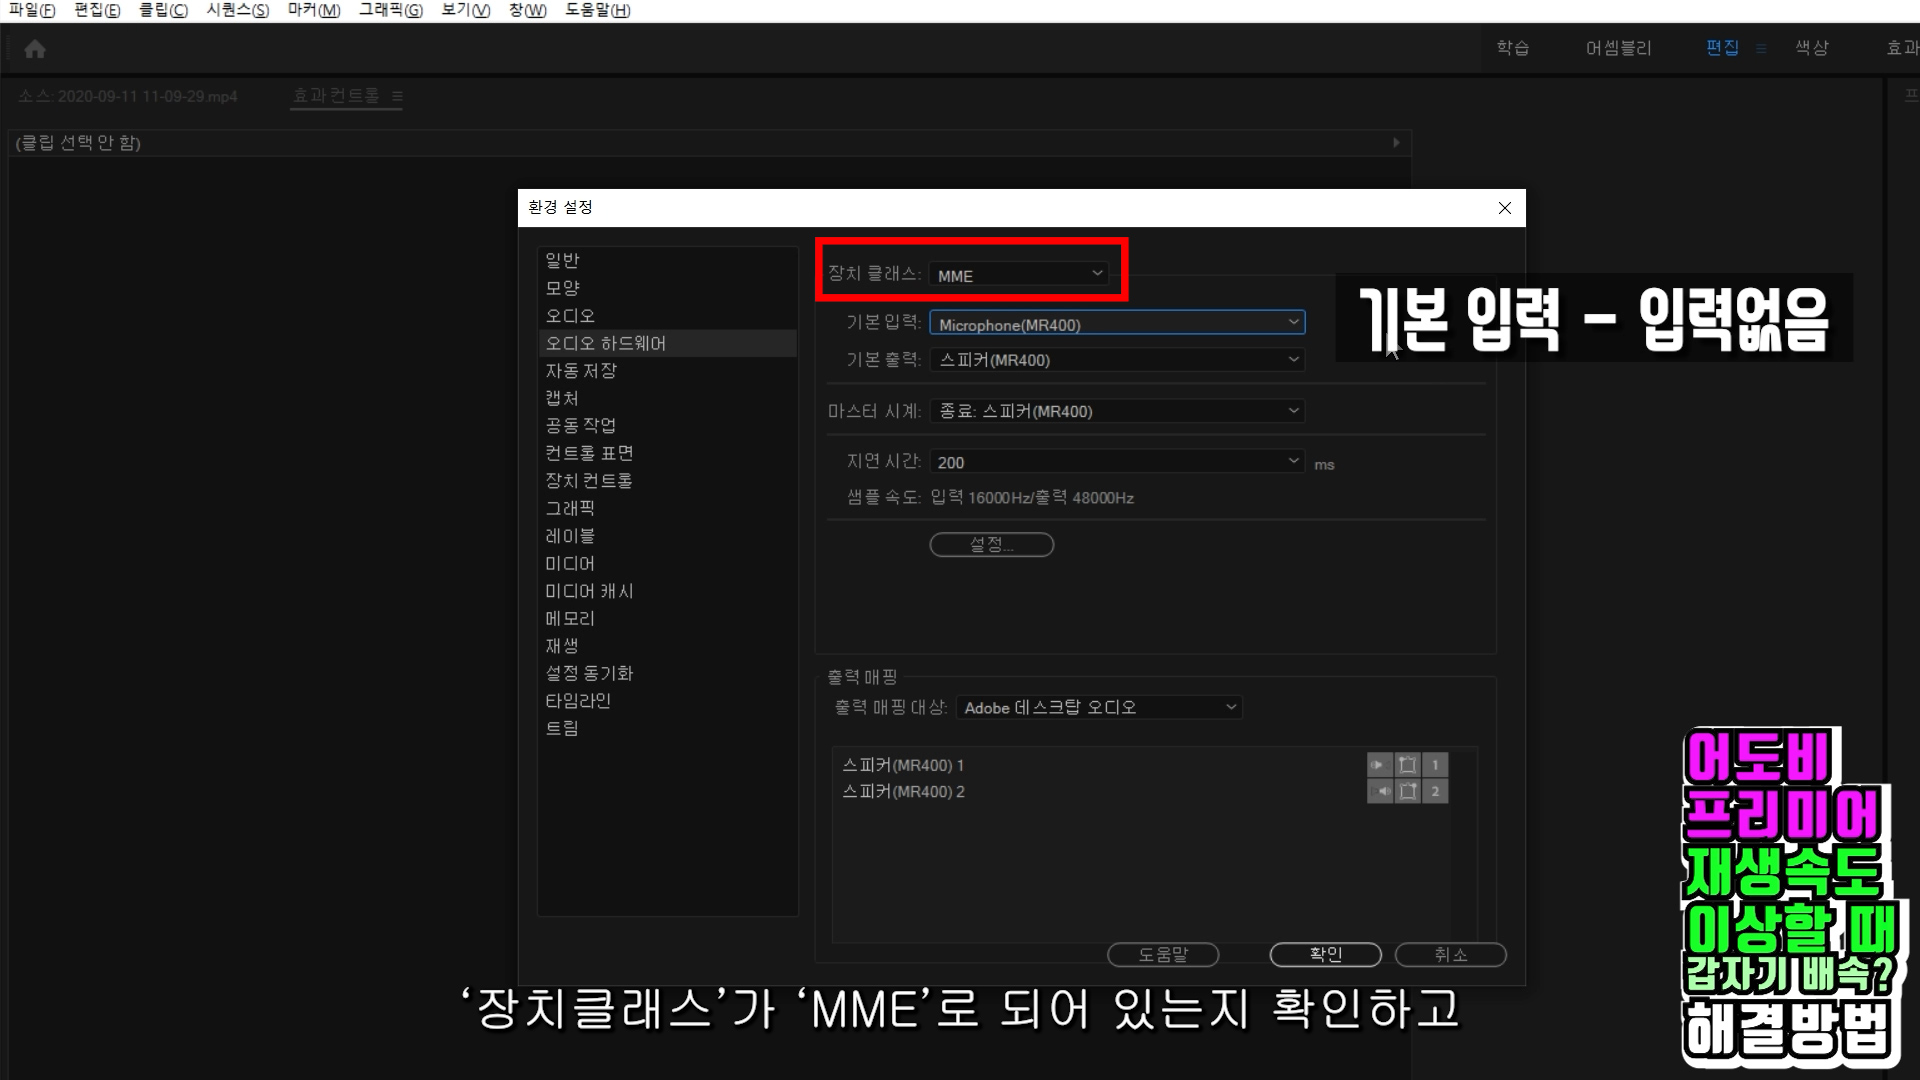Expand 기본 출력 스피커(MR400) dropdown
The image size is (1920, 1080).
coord(1117,359)
